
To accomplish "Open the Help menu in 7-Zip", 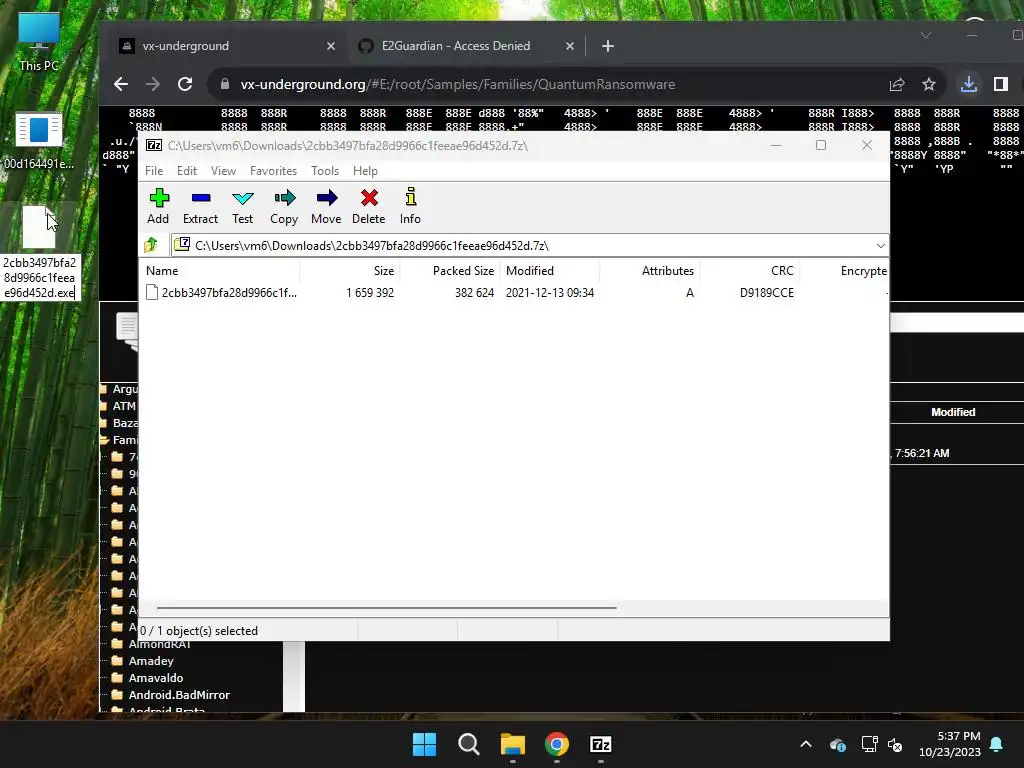I will point(365,170).
